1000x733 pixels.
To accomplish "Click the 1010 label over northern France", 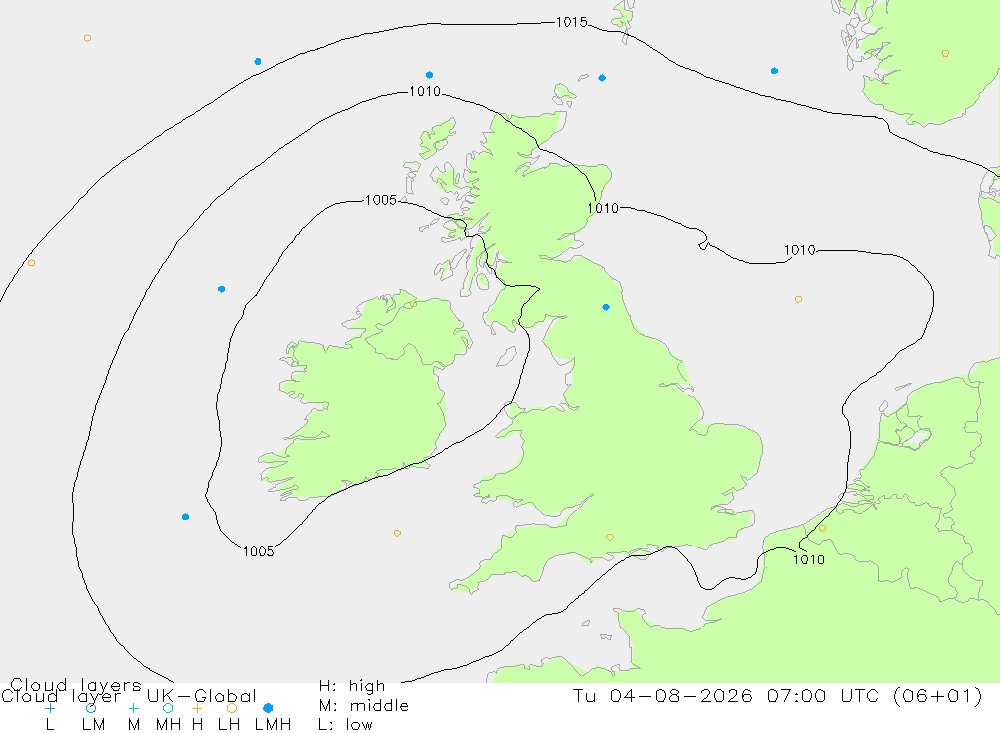I will pos(809,559).
